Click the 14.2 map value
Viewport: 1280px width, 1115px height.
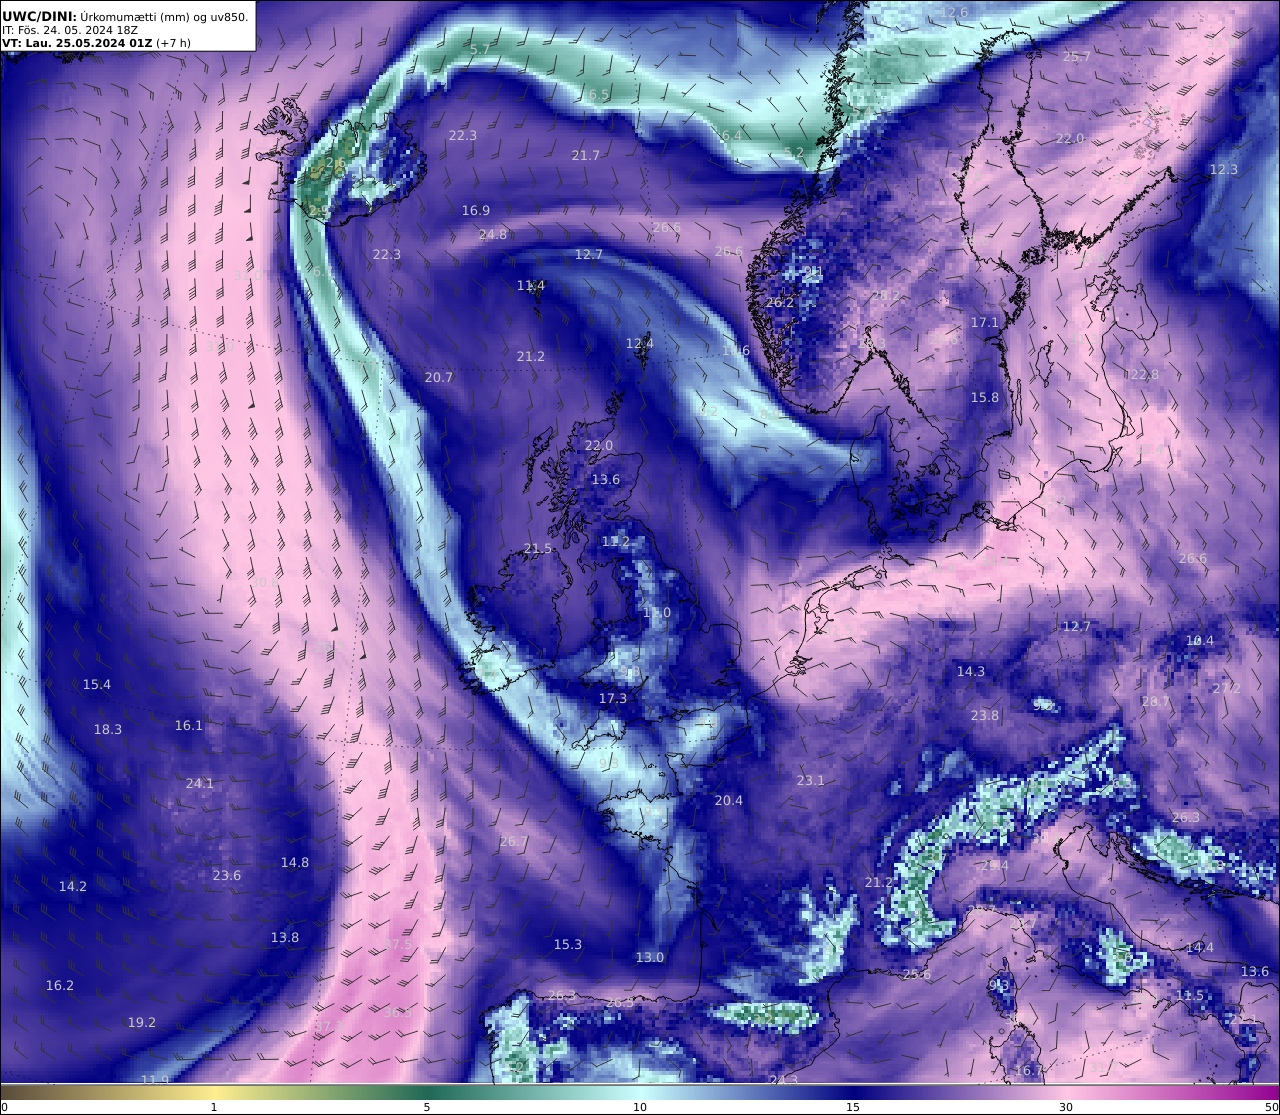point(73,886)
